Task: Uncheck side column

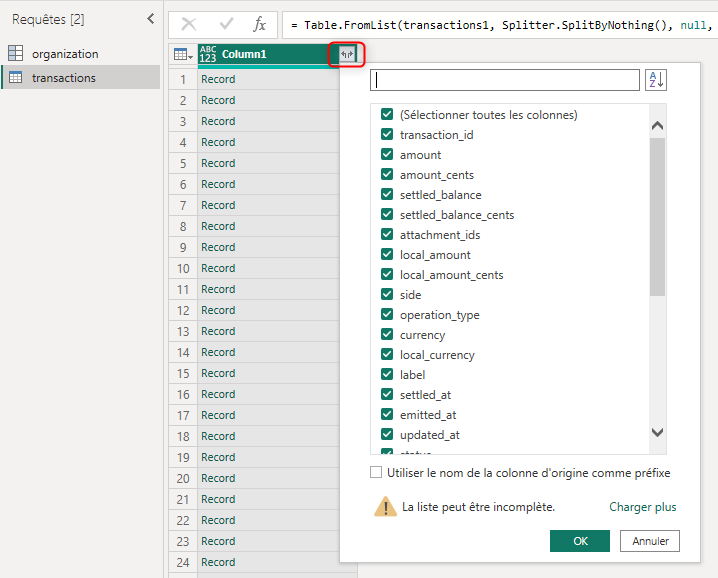Action: tap(387, 294)
